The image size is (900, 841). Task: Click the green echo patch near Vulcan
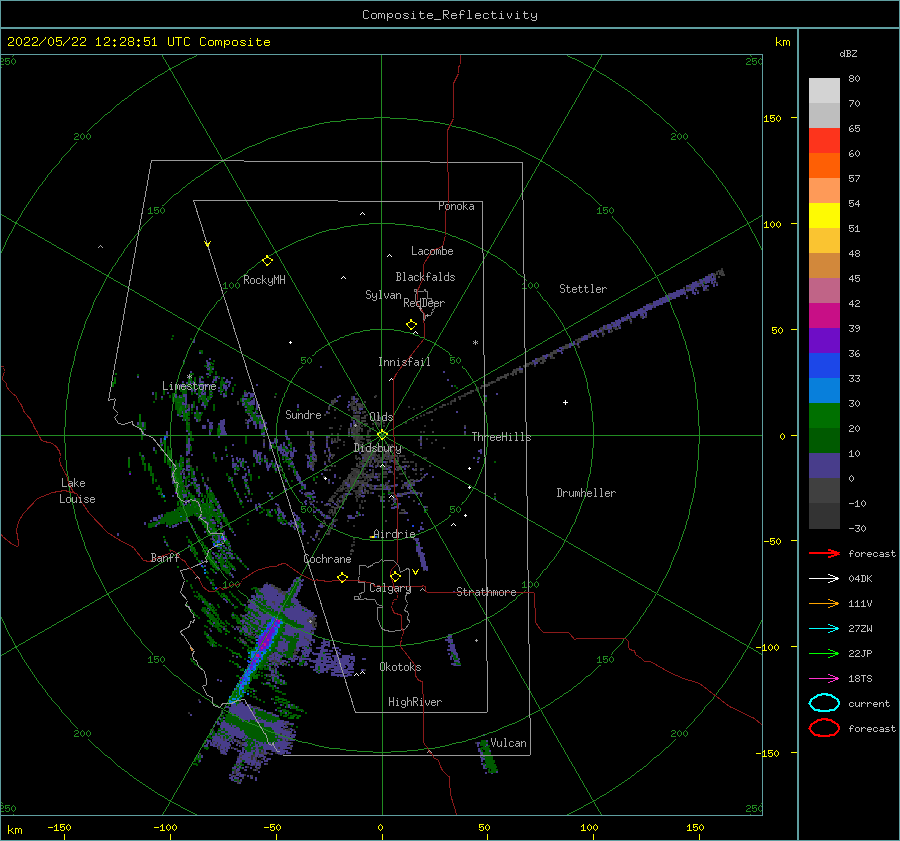(x=487, y=757)
